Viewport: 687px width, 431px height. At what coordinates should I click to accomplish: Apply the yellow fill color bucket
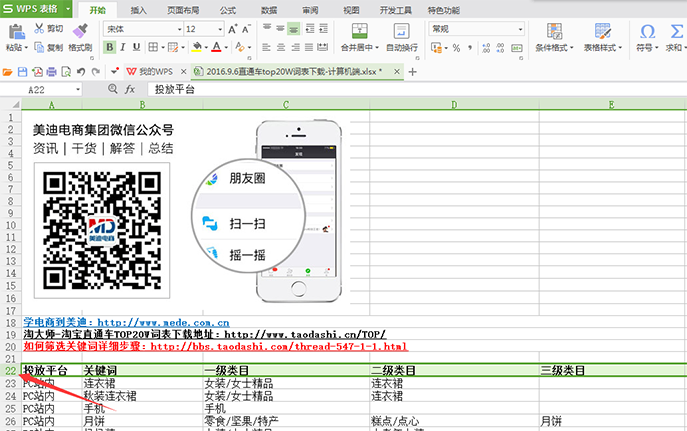197,47
